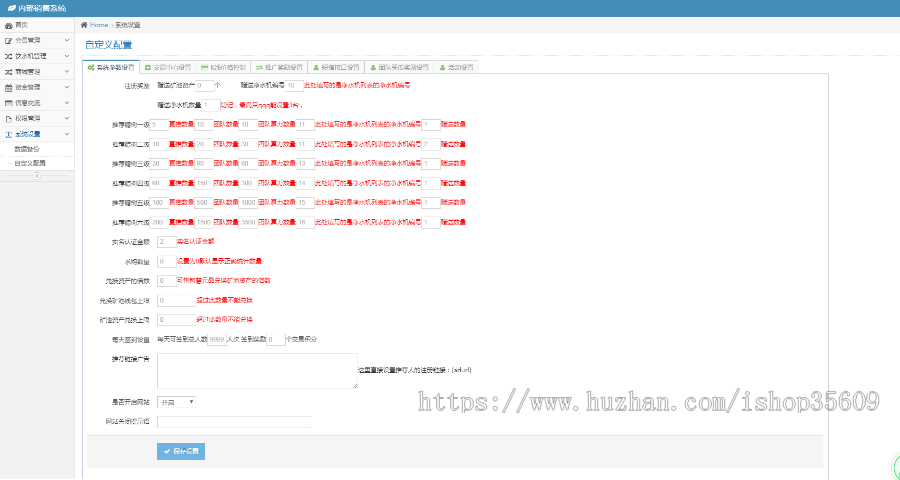
Task: Click the level-five team count field showing 500
Action: (x=204, y=203)
